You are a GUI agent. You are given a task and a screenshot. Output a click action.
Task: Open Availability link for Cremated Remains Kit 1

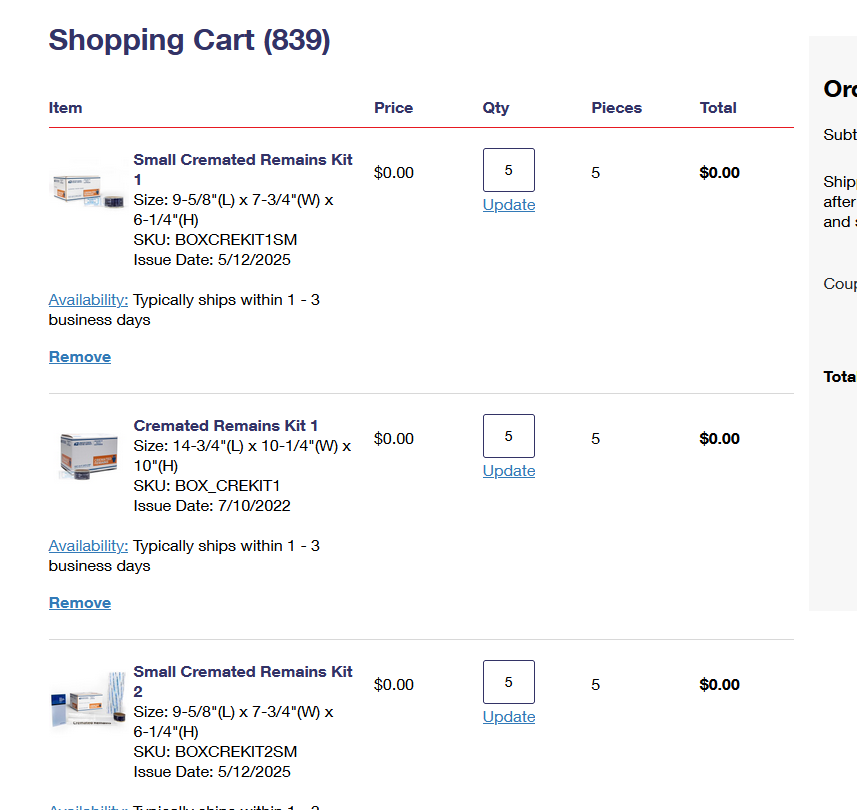tap(88, 546)
